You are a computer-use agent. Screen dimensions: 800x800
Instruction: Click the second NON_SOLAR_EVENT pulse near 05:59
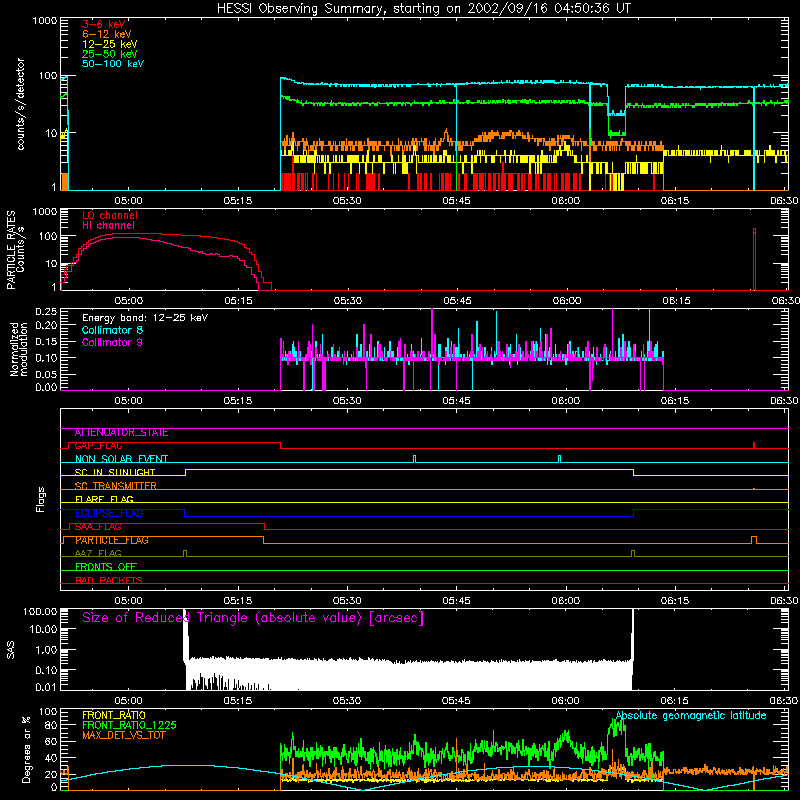point(560,459)
